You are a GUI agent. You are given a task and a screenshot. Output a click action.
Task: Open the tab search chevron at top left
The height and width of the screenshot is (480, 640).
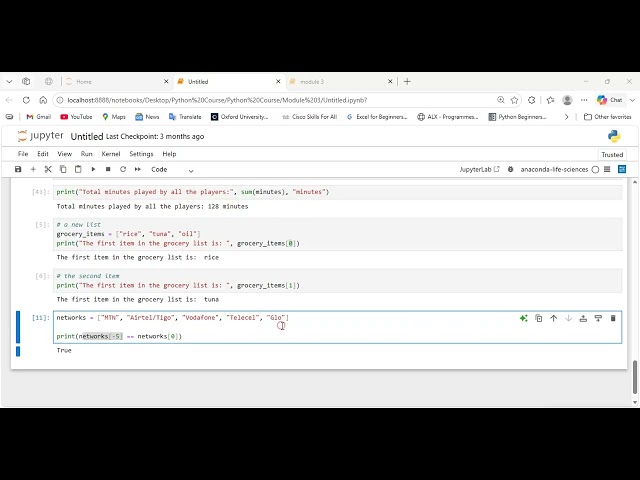(x=9, y=82)
